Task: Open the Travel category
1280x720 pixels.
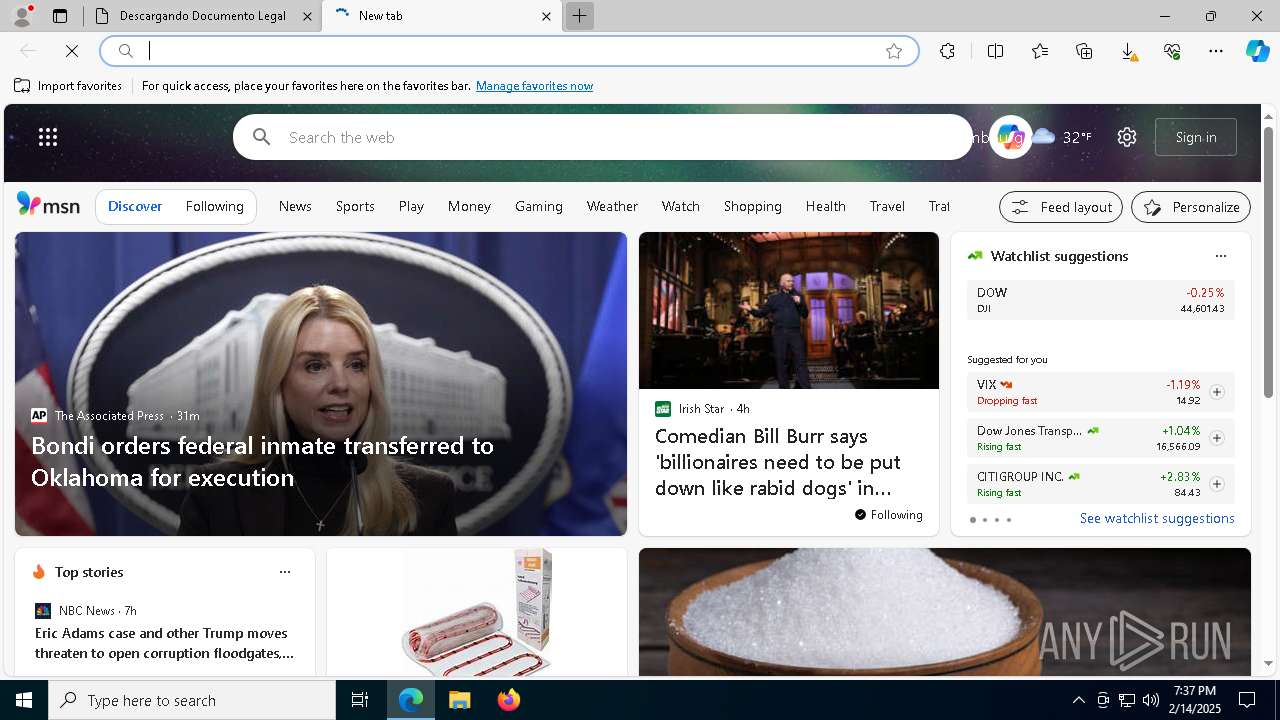Action: pos(887,206)
